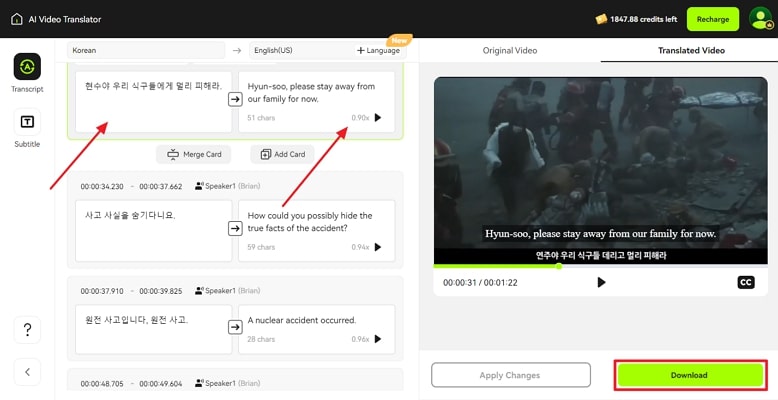Toggle closed captions on the video
778x400 pixels.
point(745,282)
